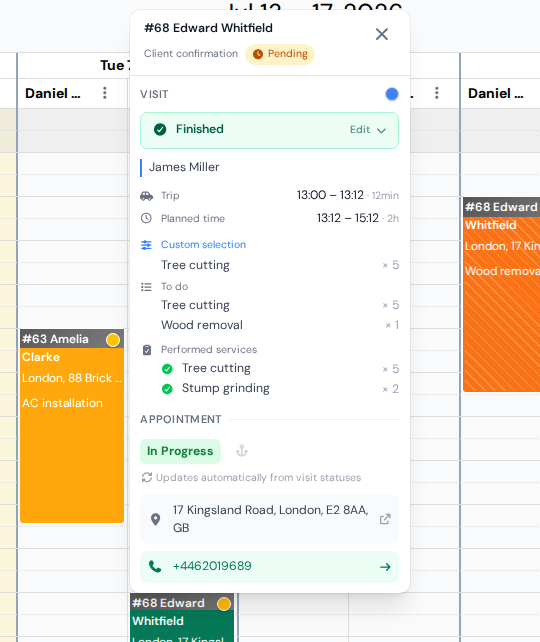Expand the Finished status Edit dropdown

click(x=368, y=130)
